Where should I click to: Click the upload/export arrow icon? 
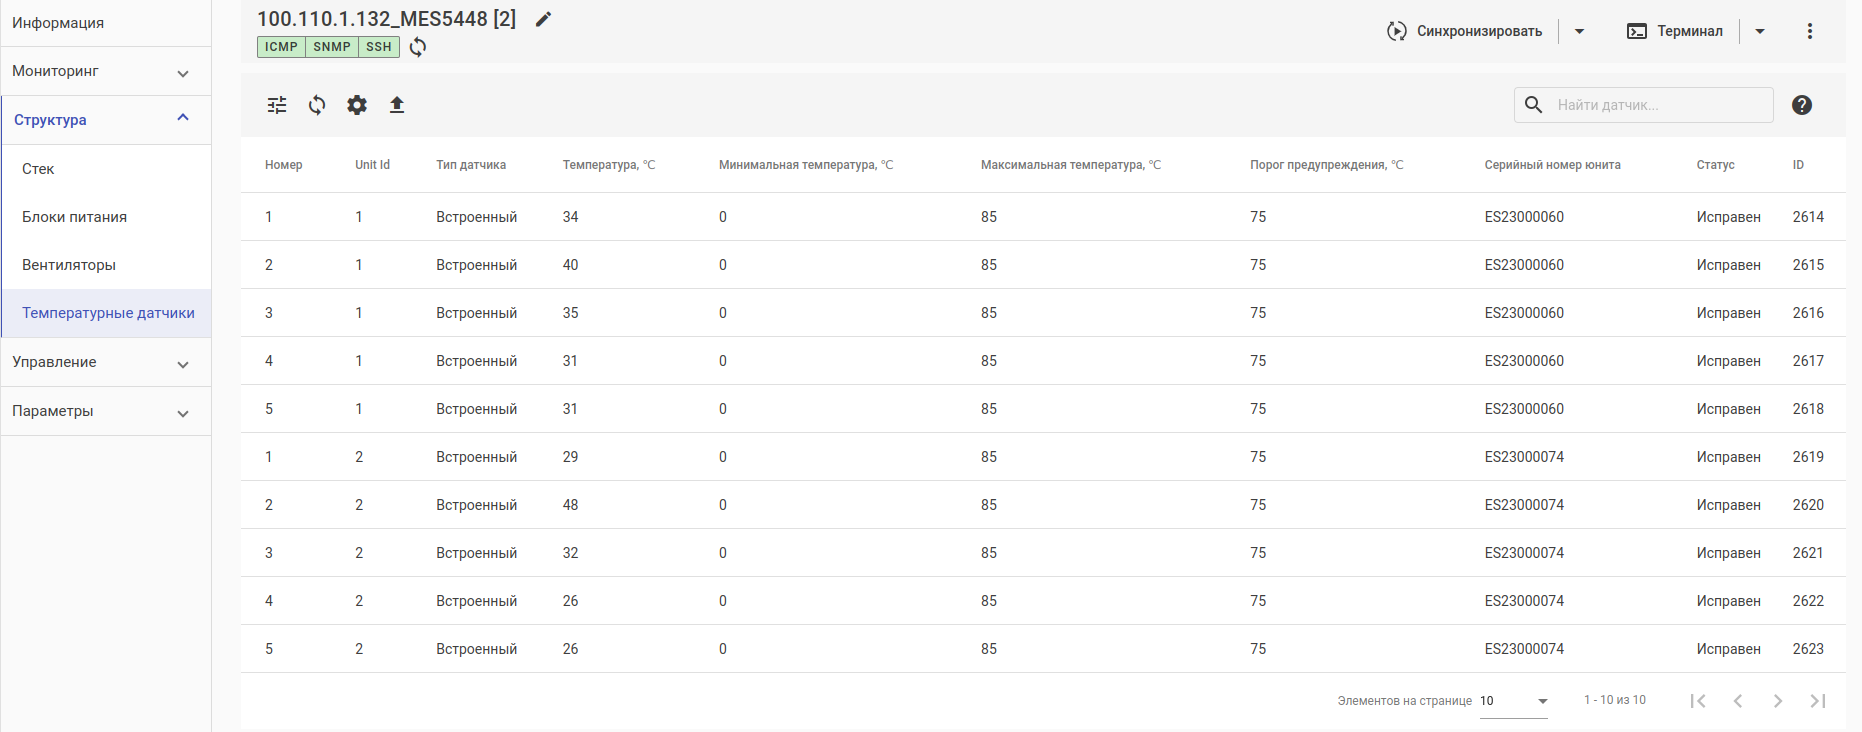coord(397,105)
